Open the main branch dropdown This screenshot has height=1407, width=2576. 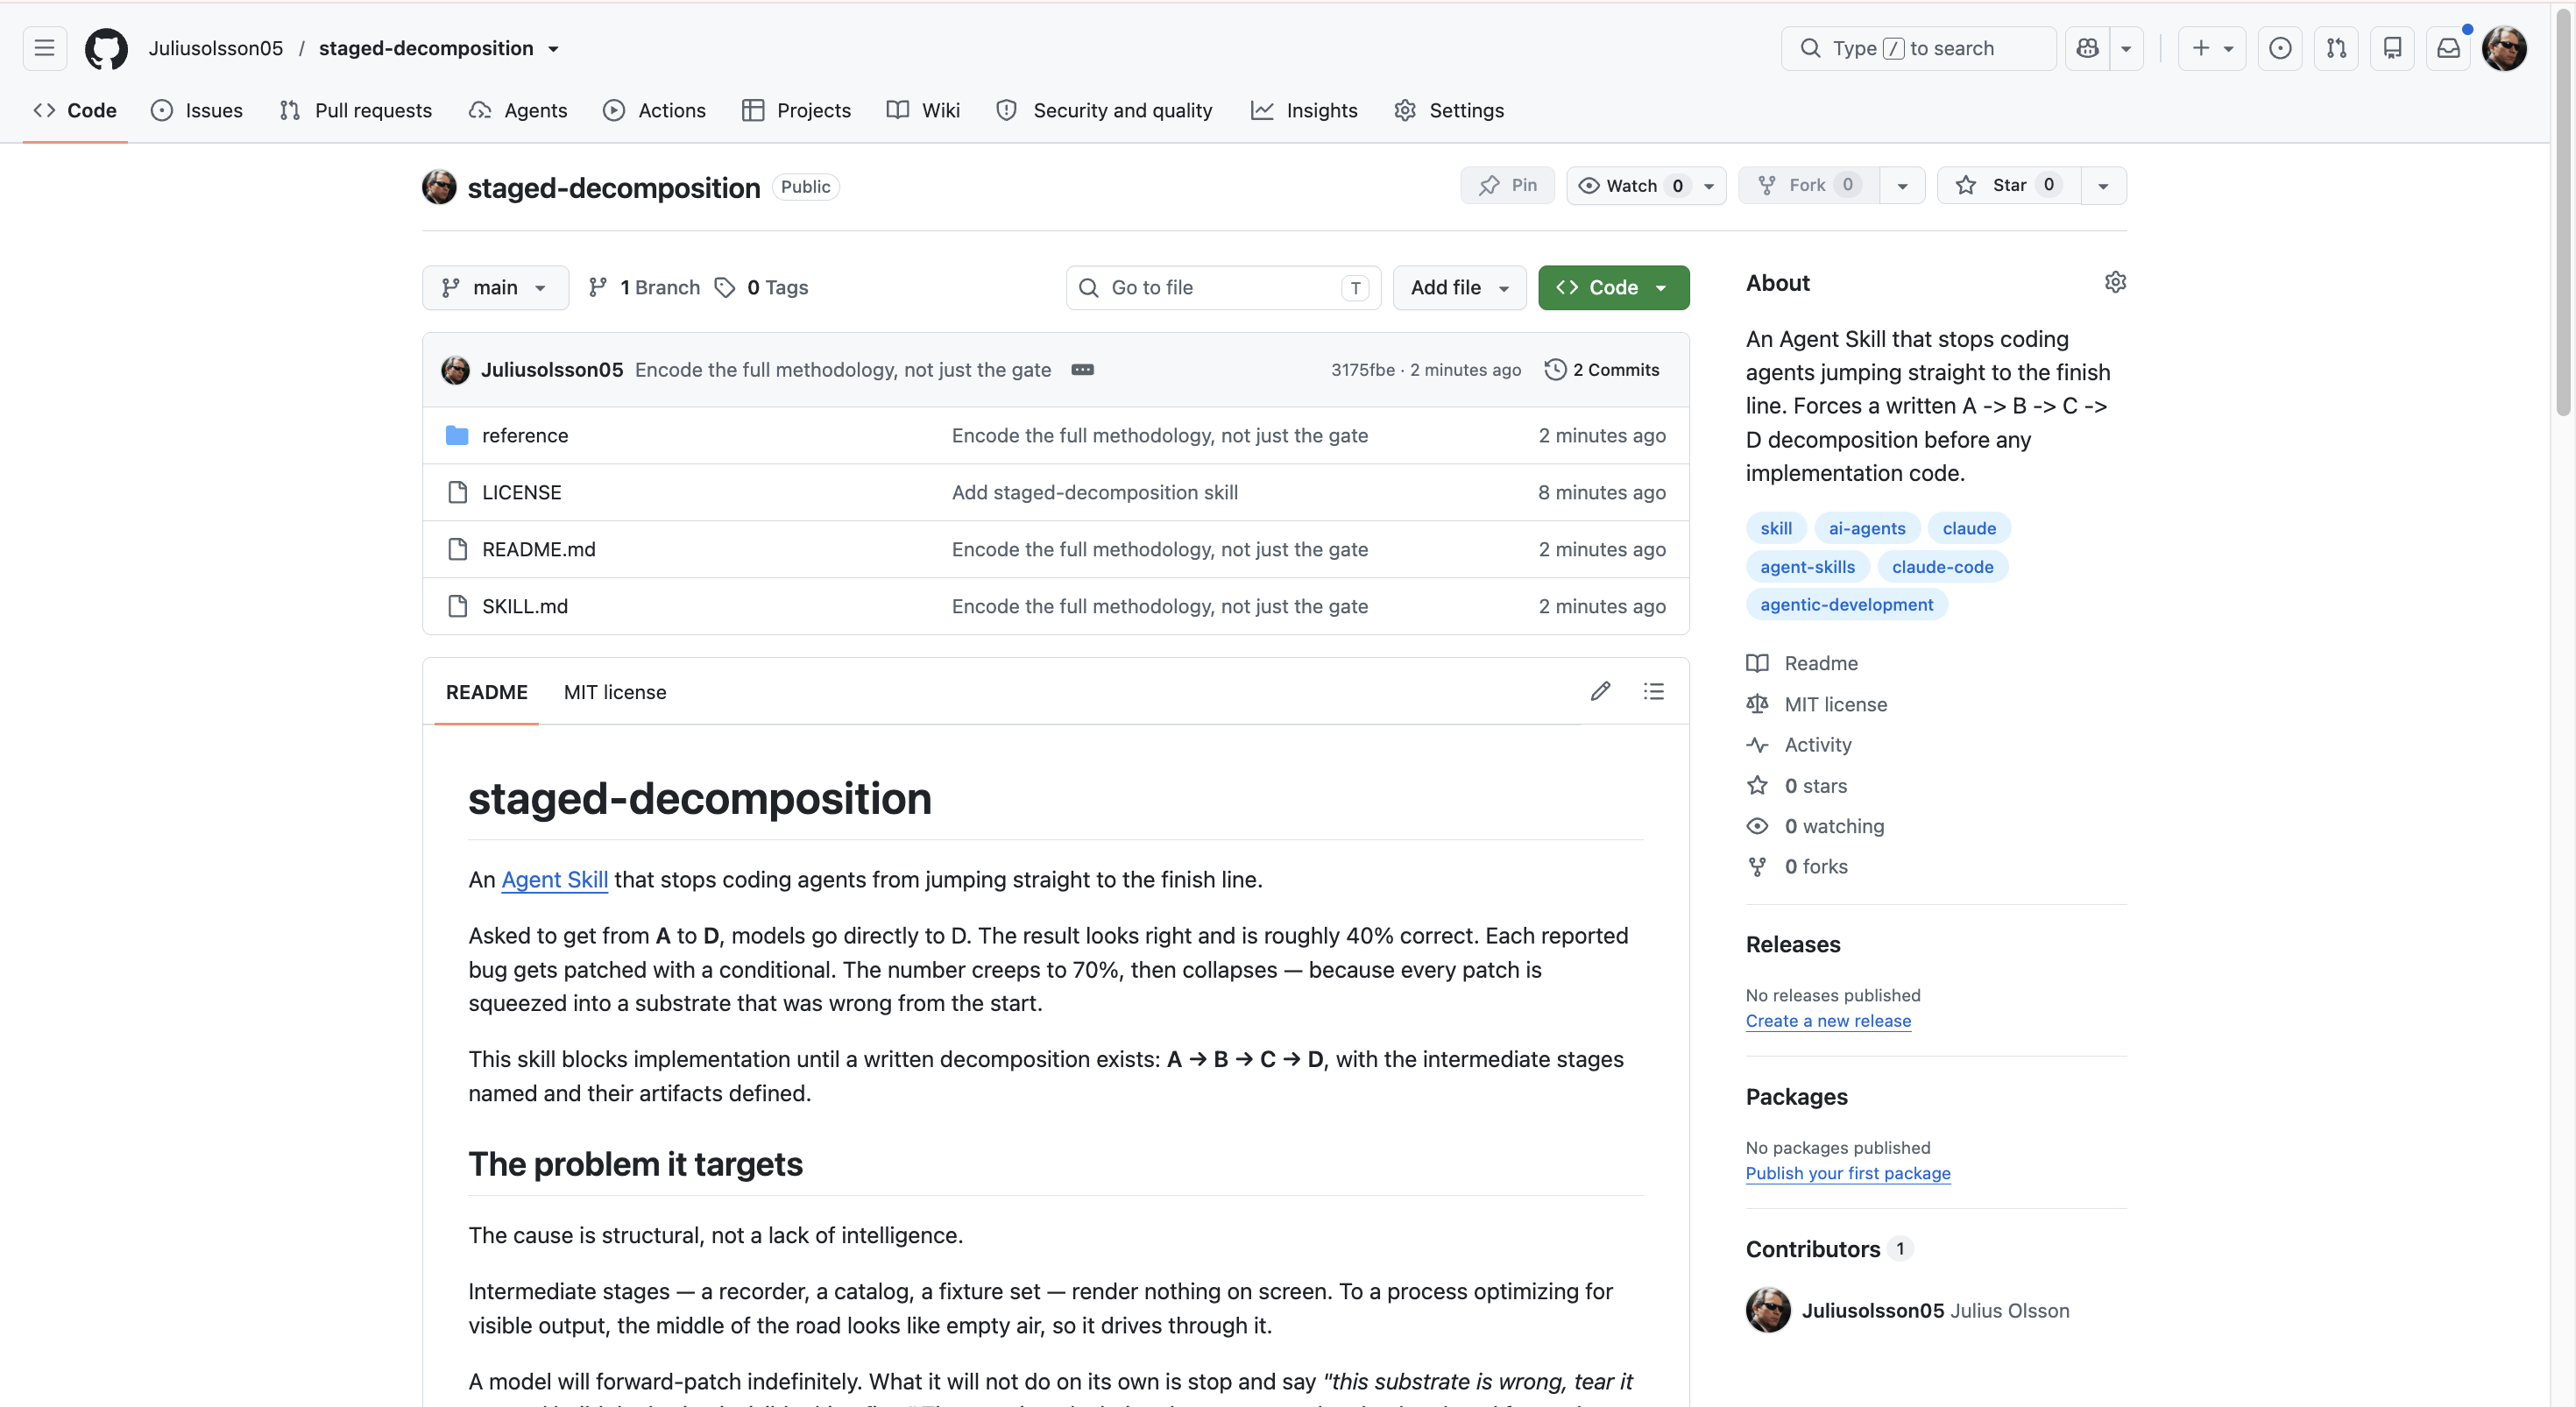pyautogui.click(x=495, y=287)
